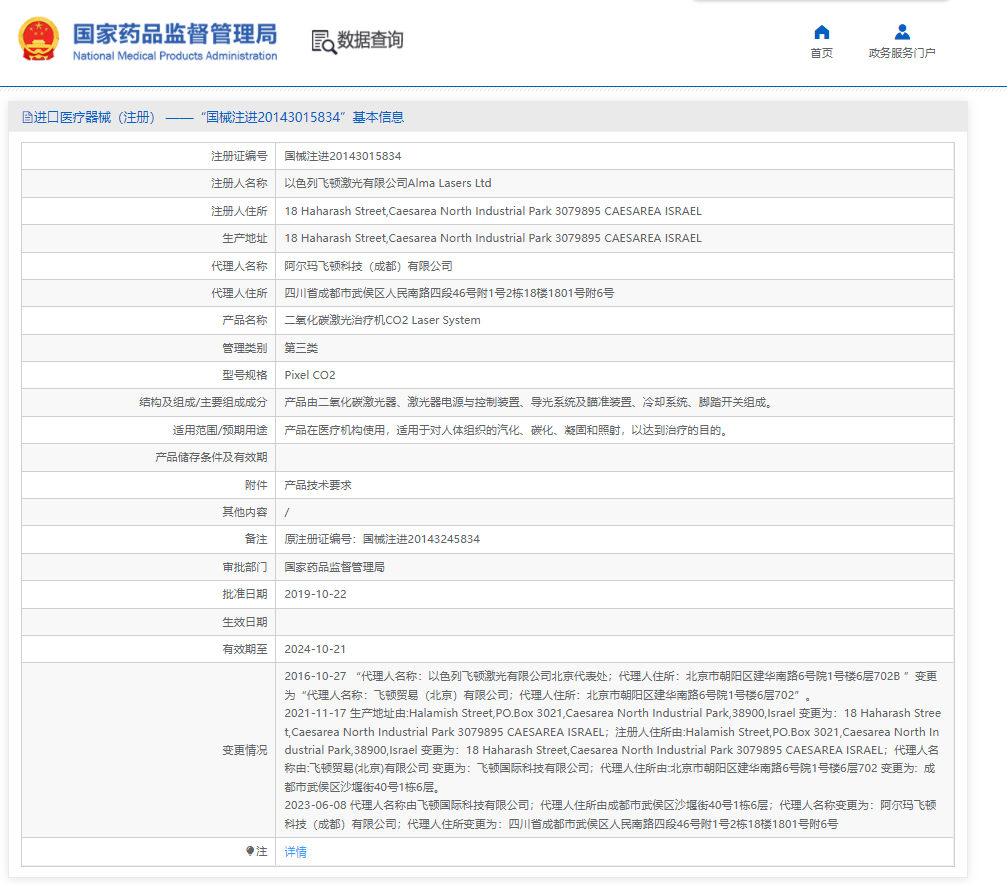1007x884 pixels.
Task: Go to homepage via house icon
Action: [x=821, y=32]
